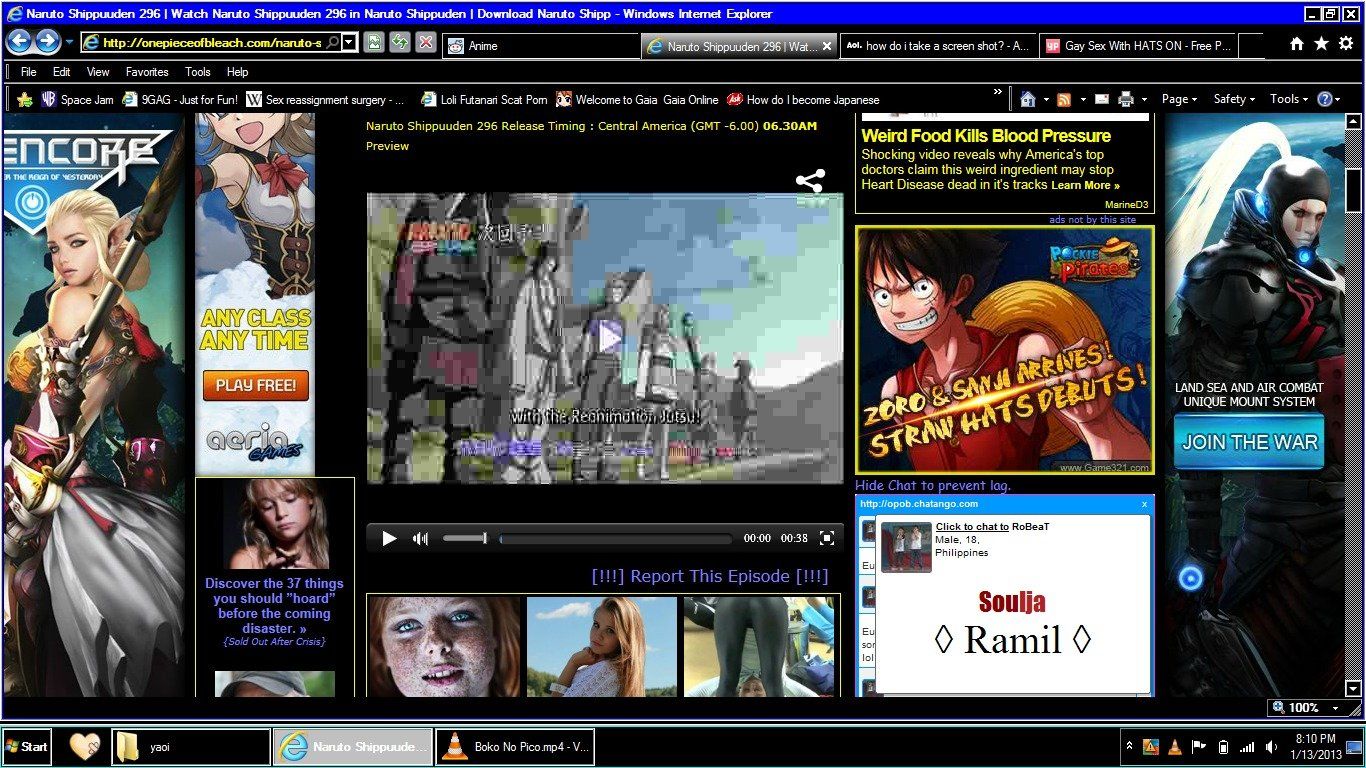Click the red Stop loading icon

[x=426, y=42]
